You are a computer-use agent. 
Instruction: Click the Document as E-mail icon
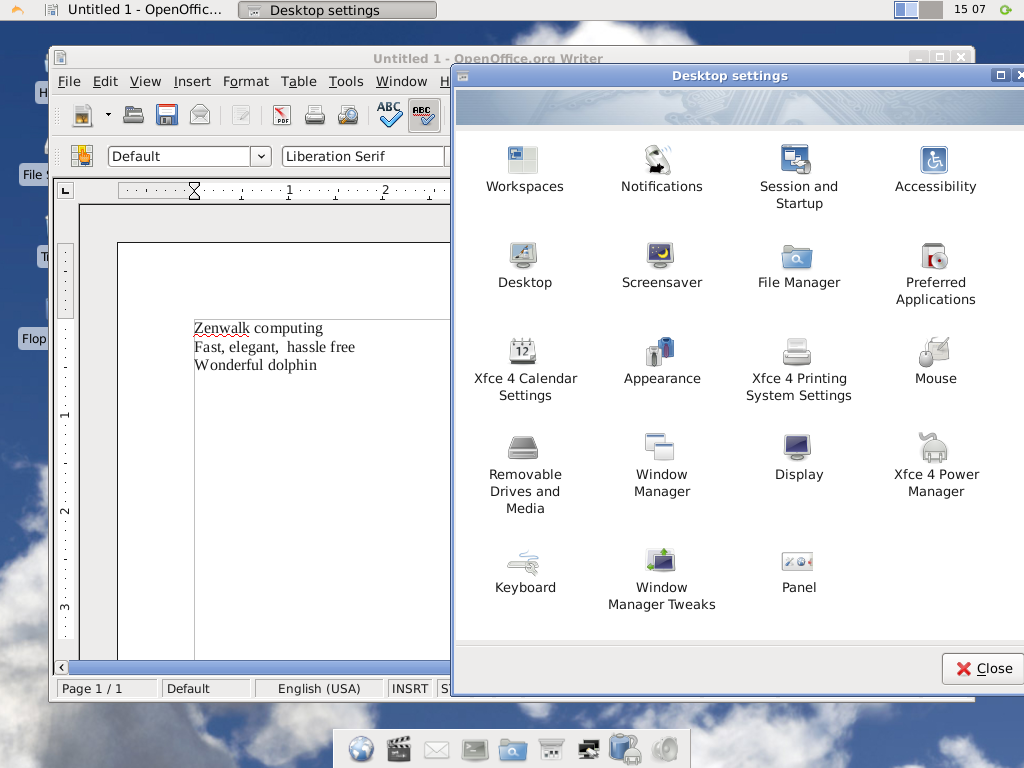click(200, 115)
